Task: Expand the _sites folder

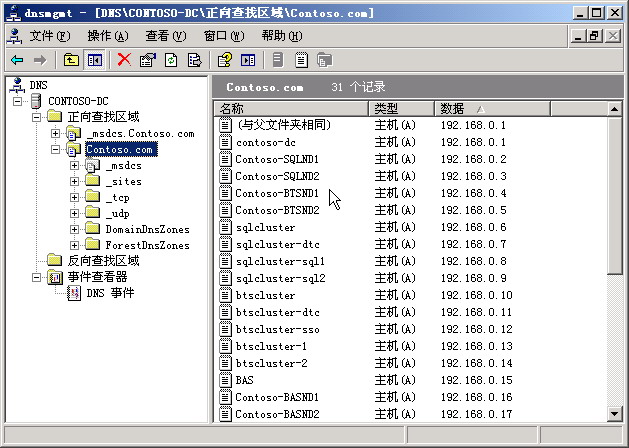Action: click(x=74, y=181)
